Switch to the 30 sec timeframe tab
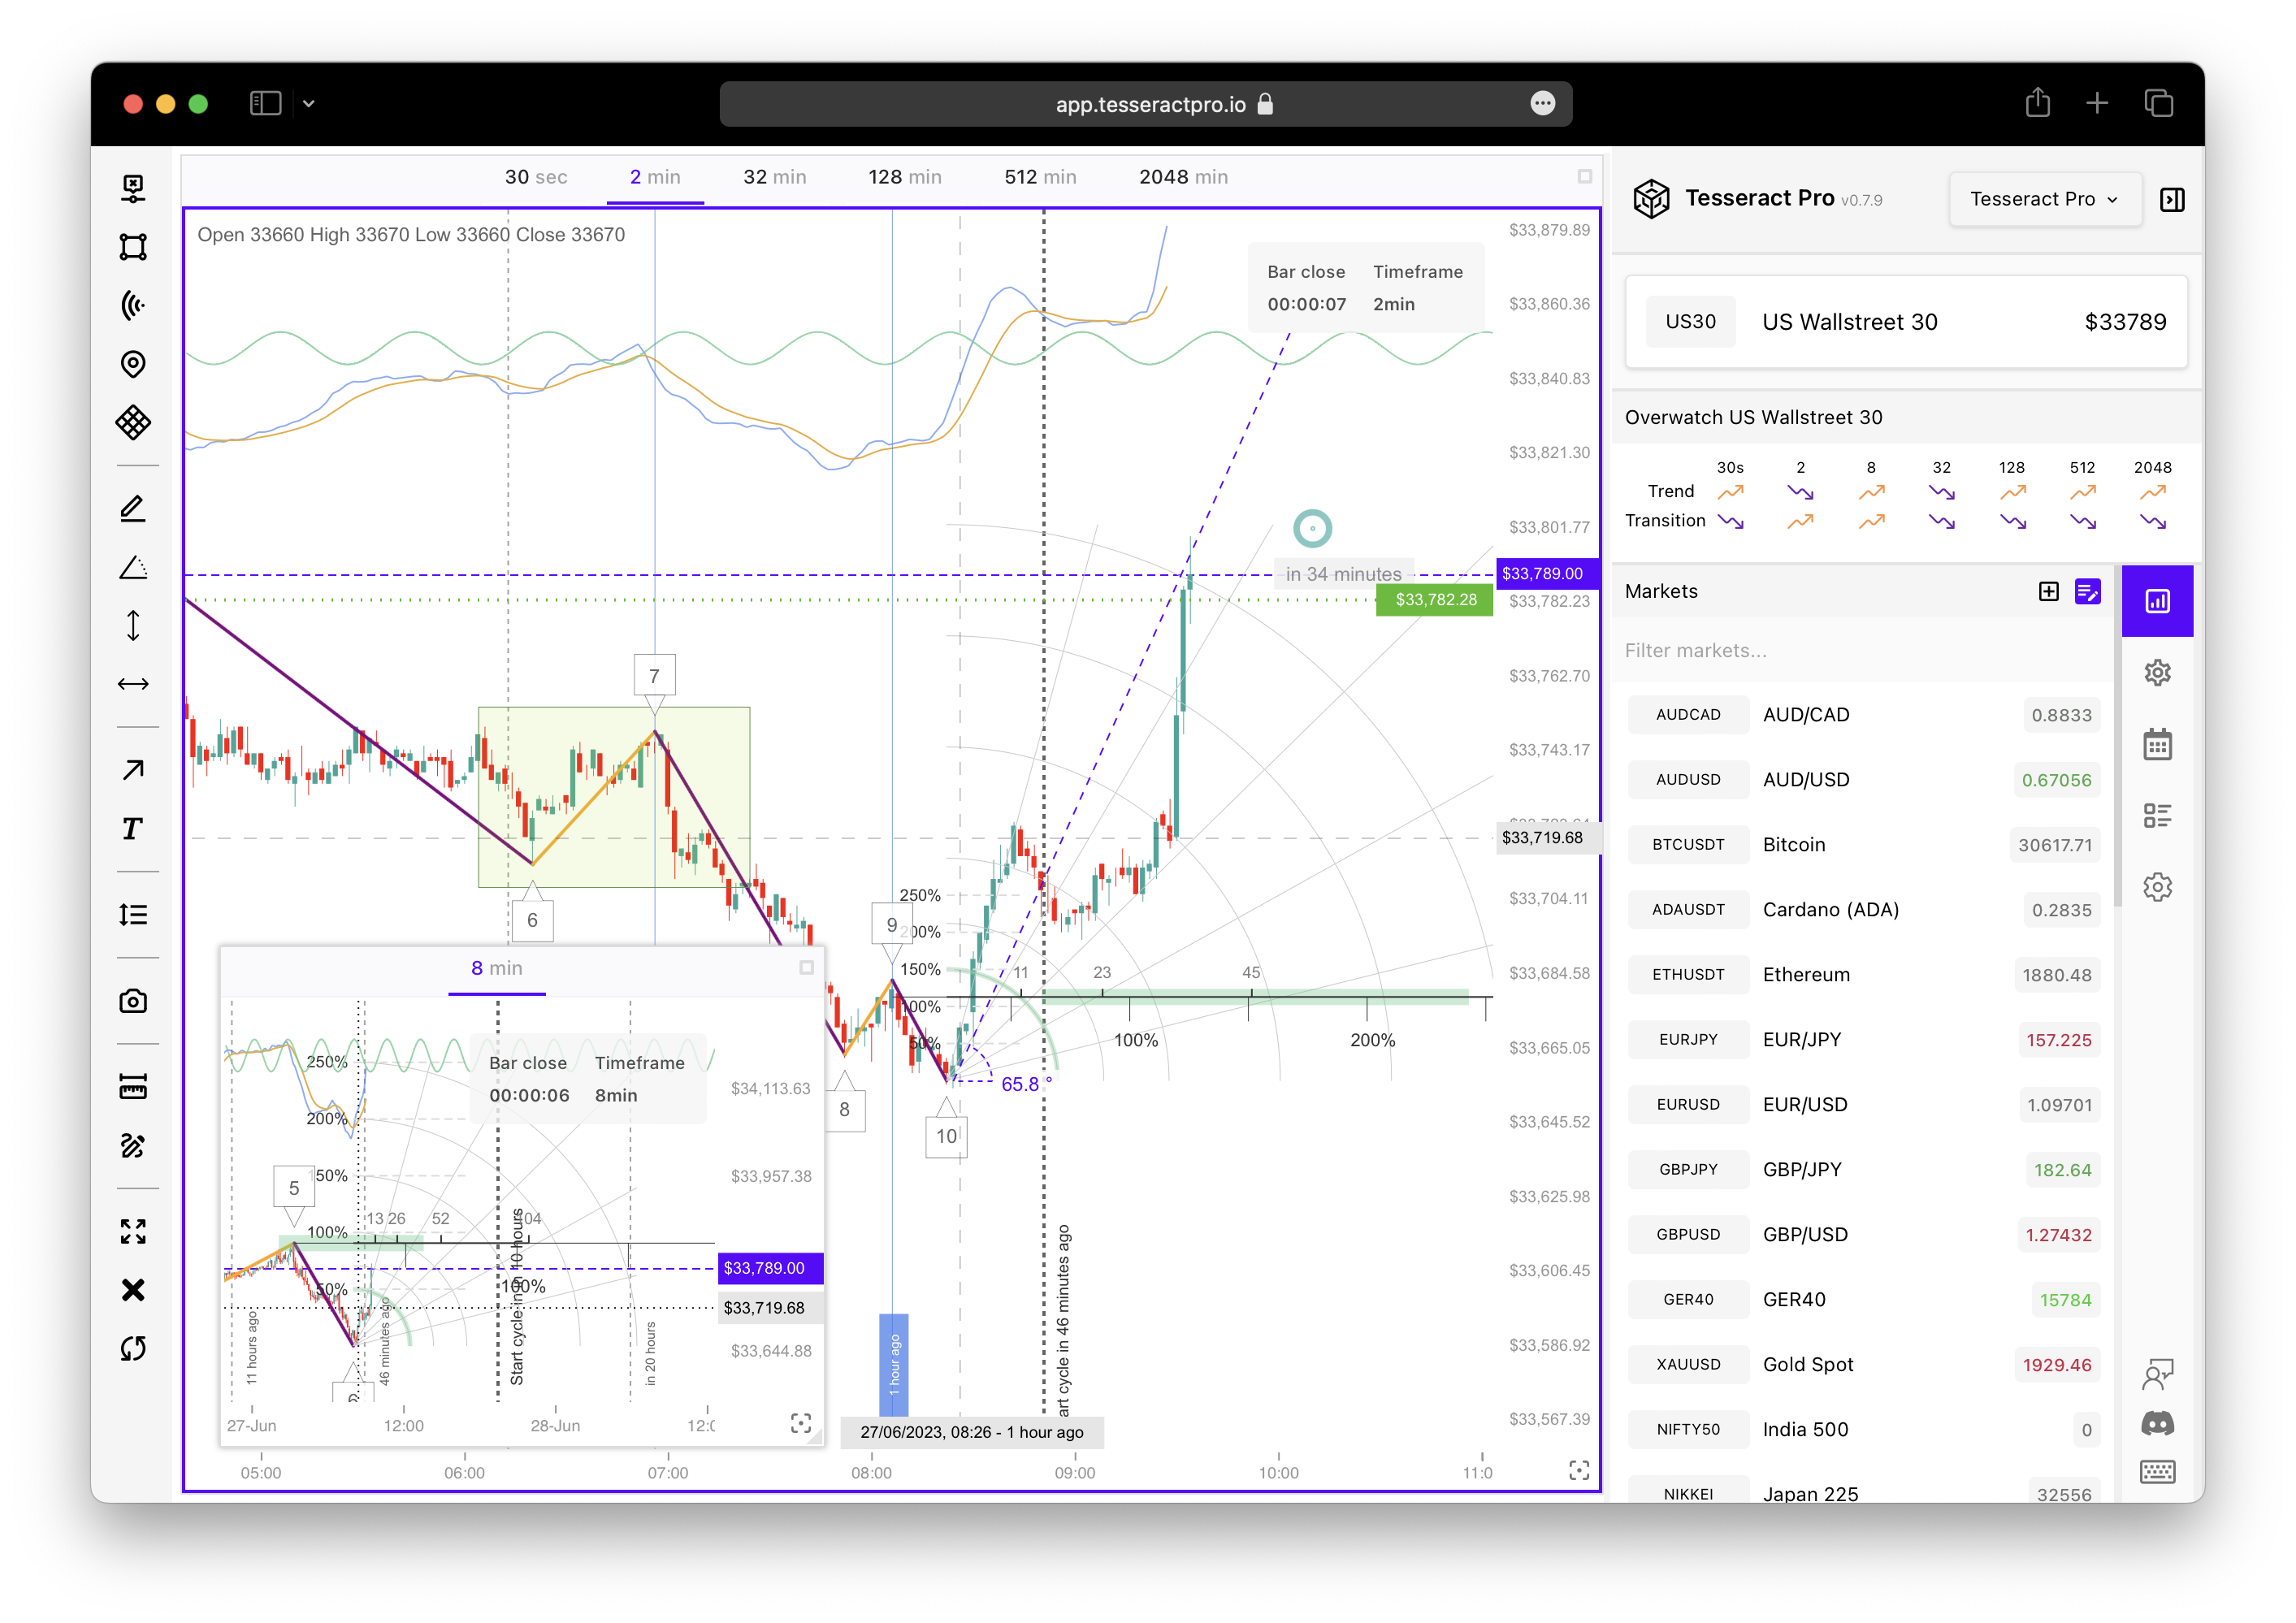 (x=536, y=177)
